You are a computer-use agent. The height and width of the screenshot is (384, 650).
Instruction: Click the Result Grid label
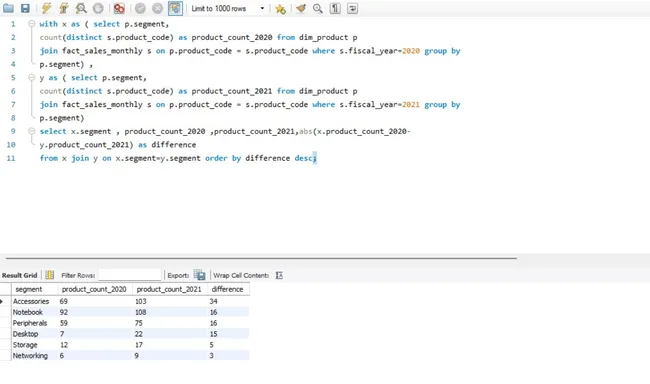click(19, 275)
